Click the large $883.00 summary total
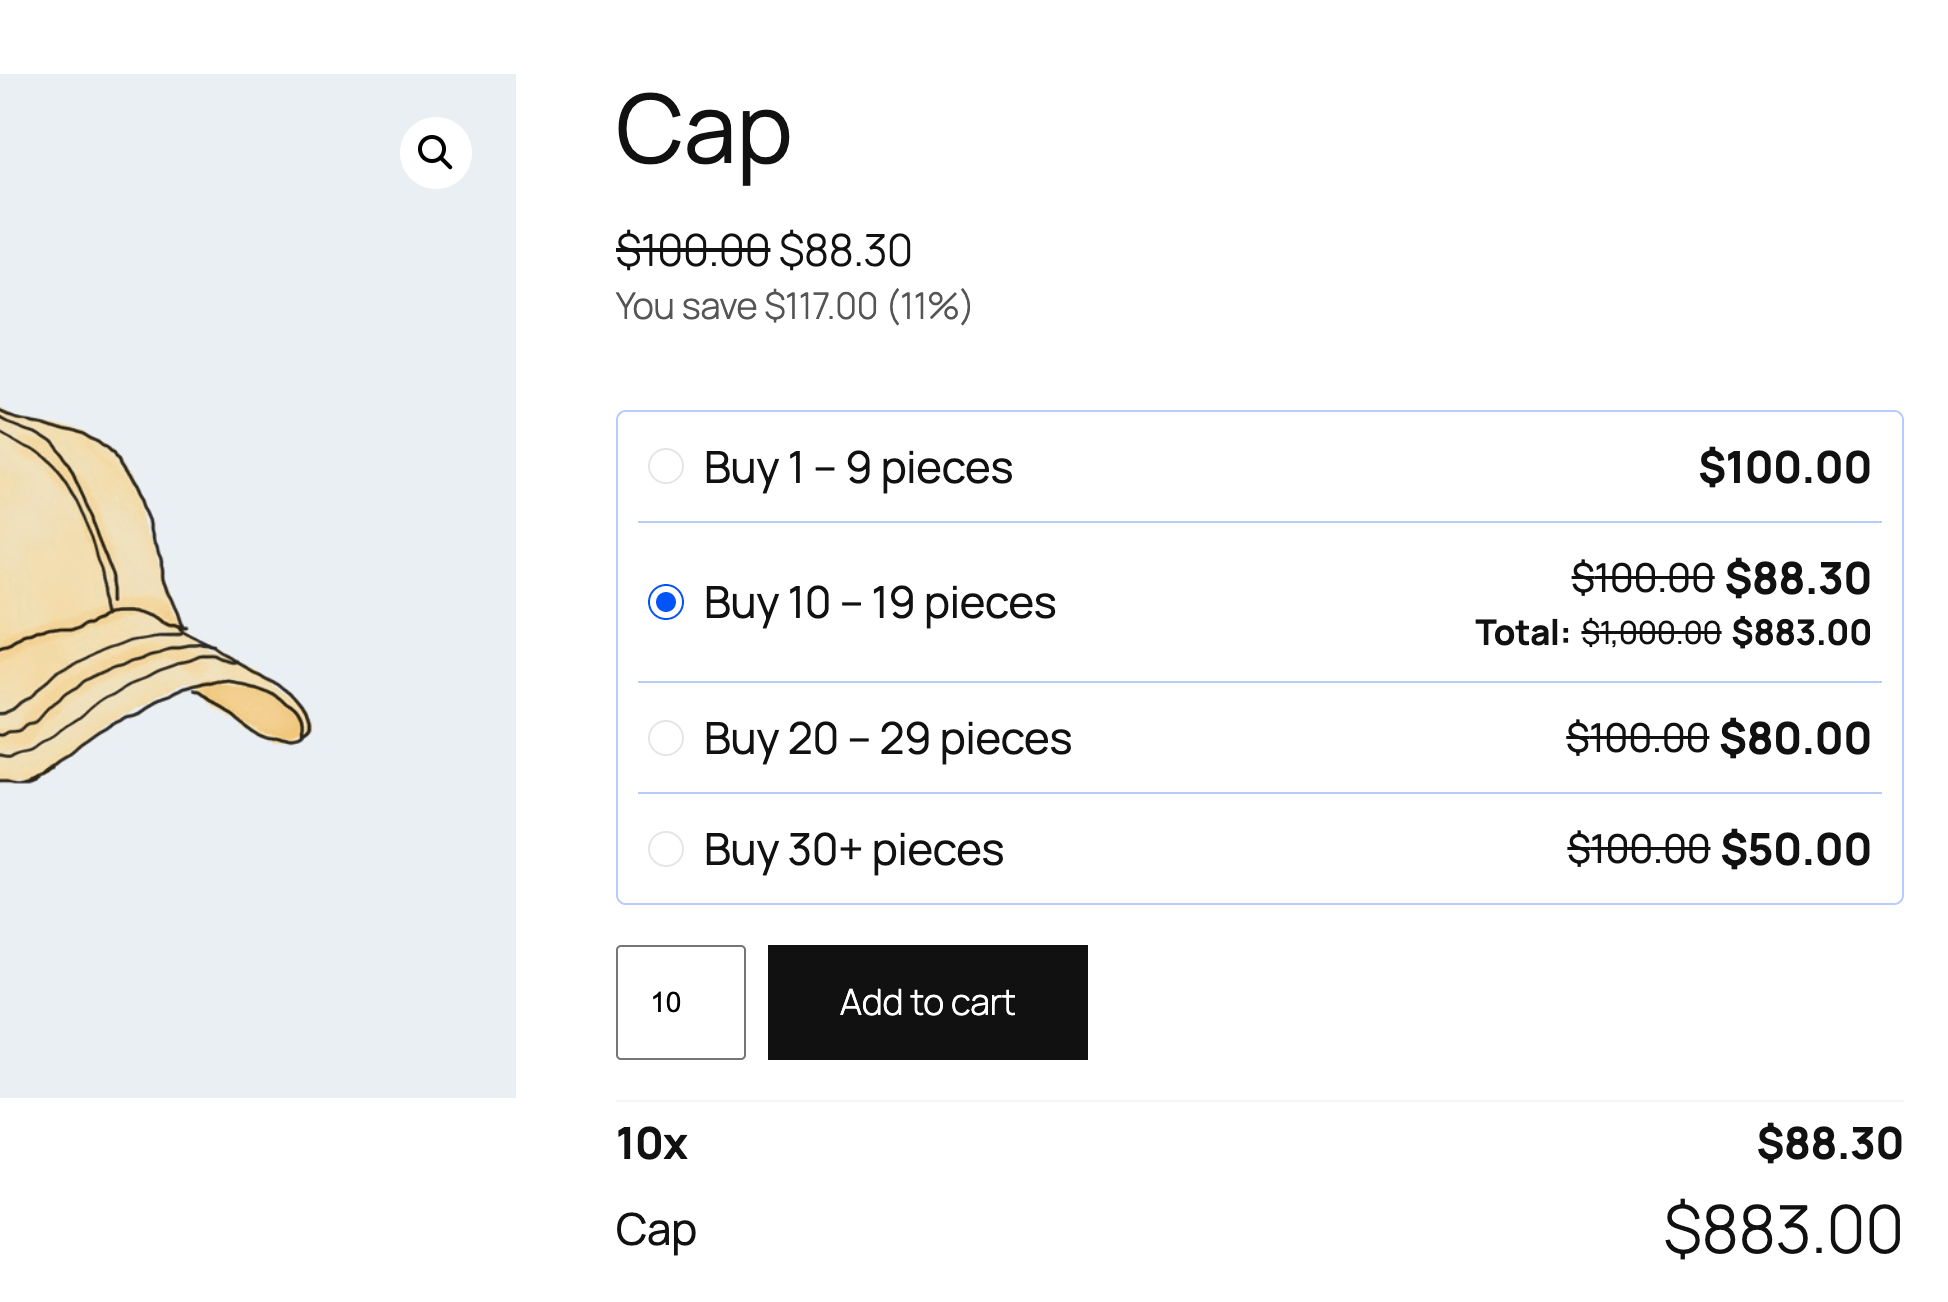The width and height of the screenshot is (1948, 1302). [1783, 1229]
